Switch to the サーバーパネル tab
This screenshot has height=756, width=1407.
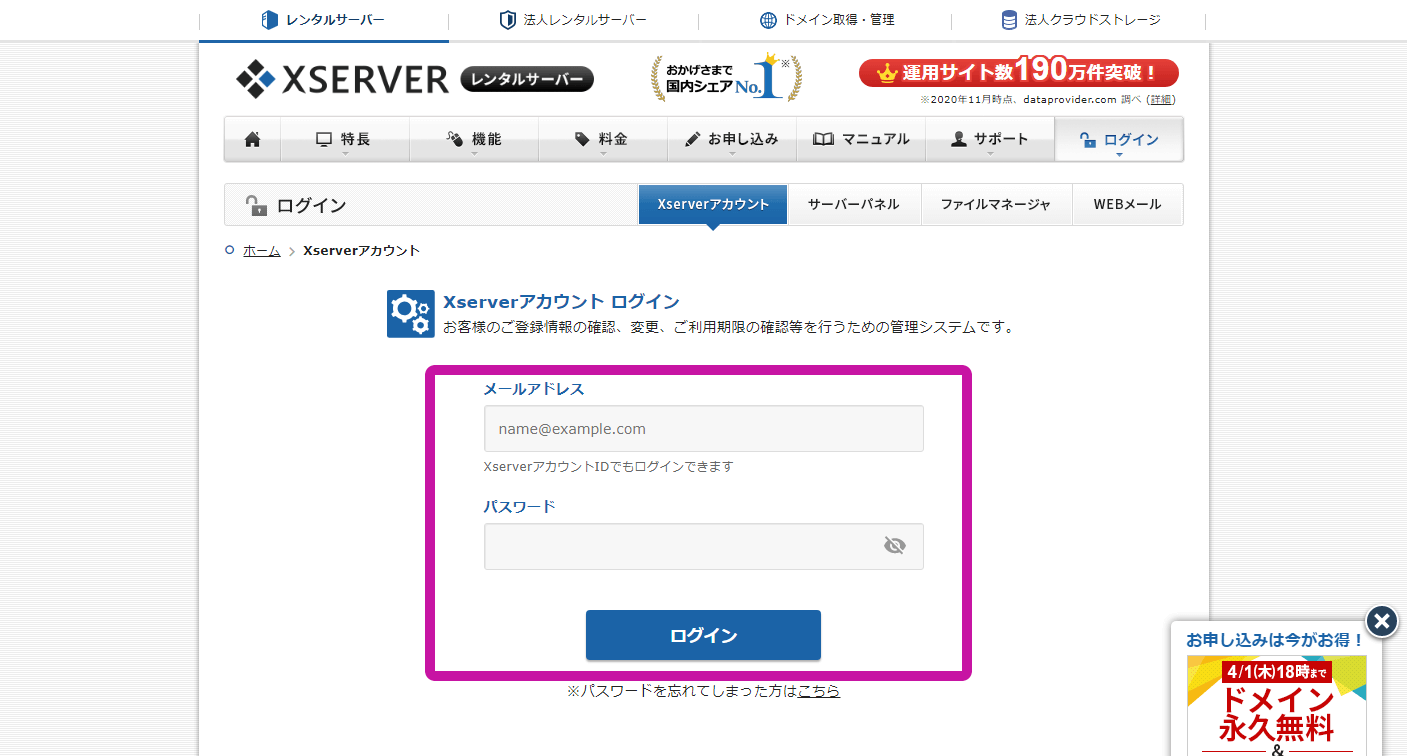853,204
